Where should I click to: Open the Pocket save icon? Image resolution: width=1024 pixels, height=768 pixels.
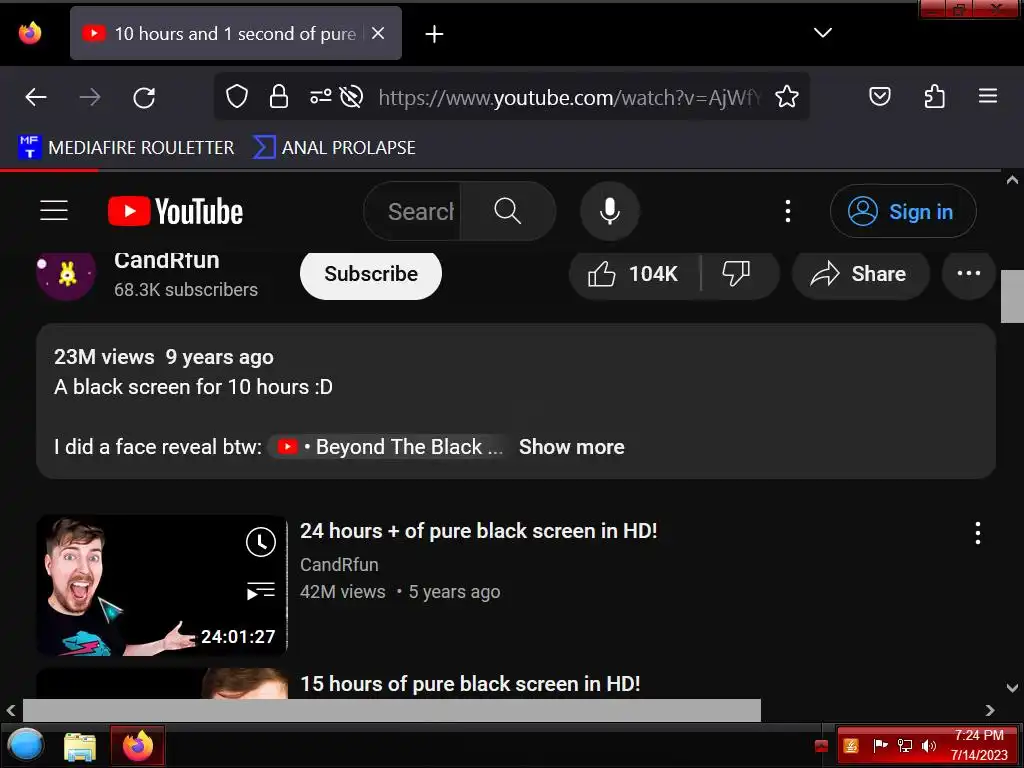[x=880, y=97]
